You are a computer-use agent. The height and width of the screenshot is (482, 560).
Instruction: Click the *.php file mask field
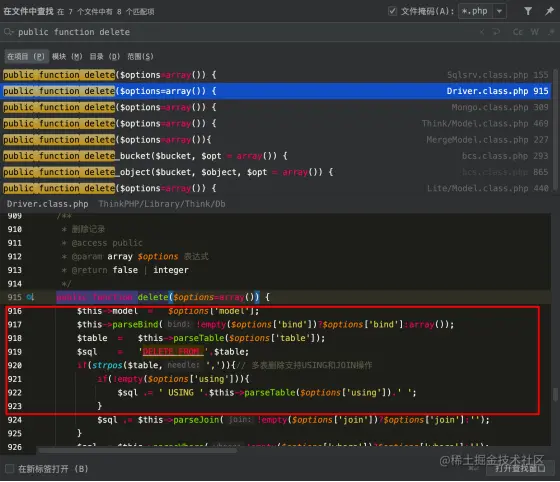coord(476,11)
